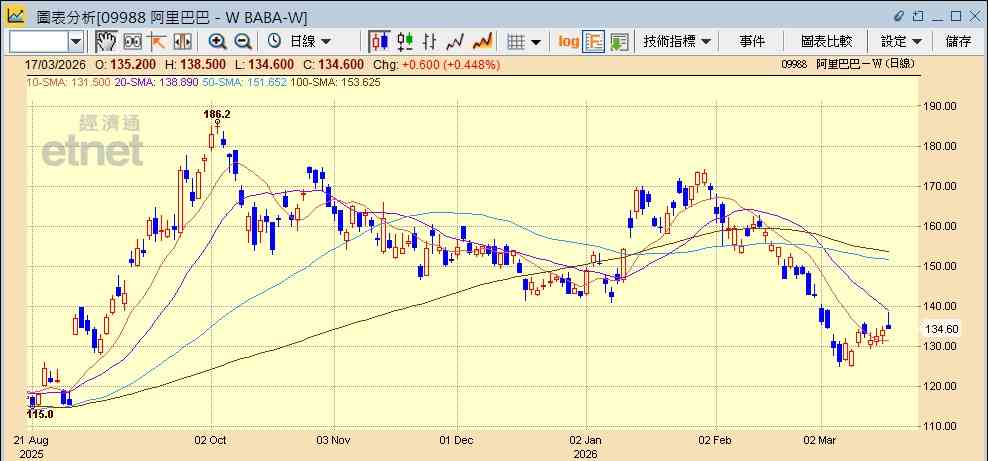Switch to orange area chart type
The width and height of the screenshot is (989, 461).
click(x=483, y=42)
